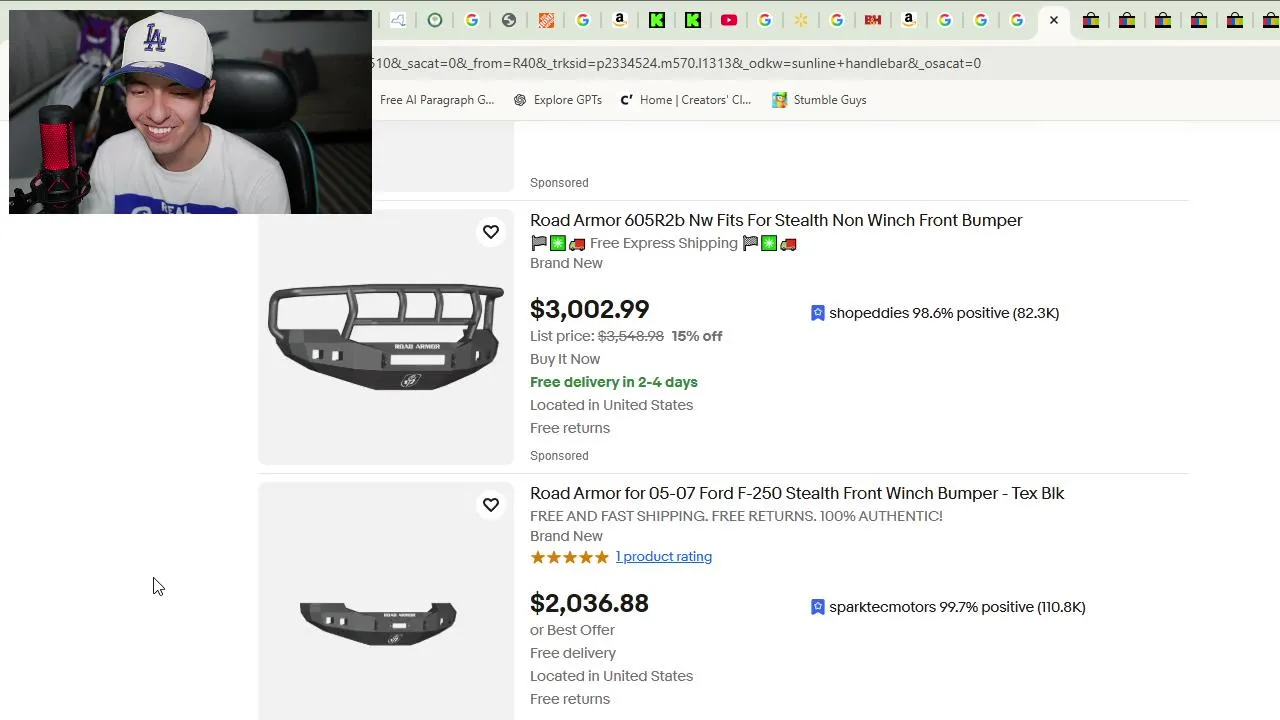Image resolution: width=1280 pixels, height=720 pixels.
Task: Open the Walmart browser tab
Action: point(801,20)
